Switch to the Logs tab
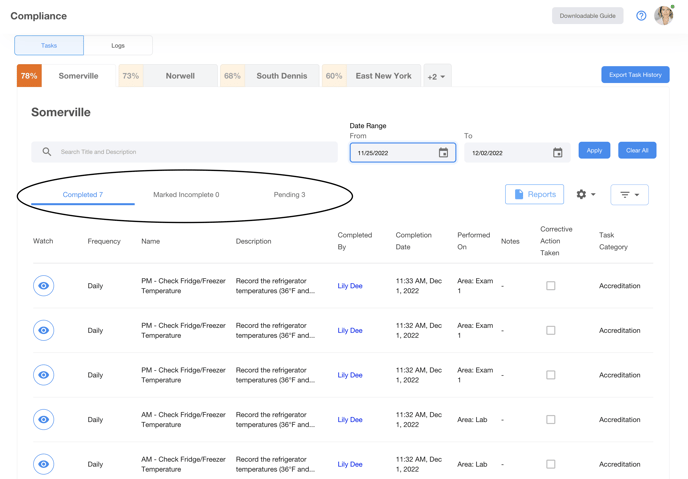Image resolution: width=688 pixels, height=479 pixels. (x=118, y=46)
